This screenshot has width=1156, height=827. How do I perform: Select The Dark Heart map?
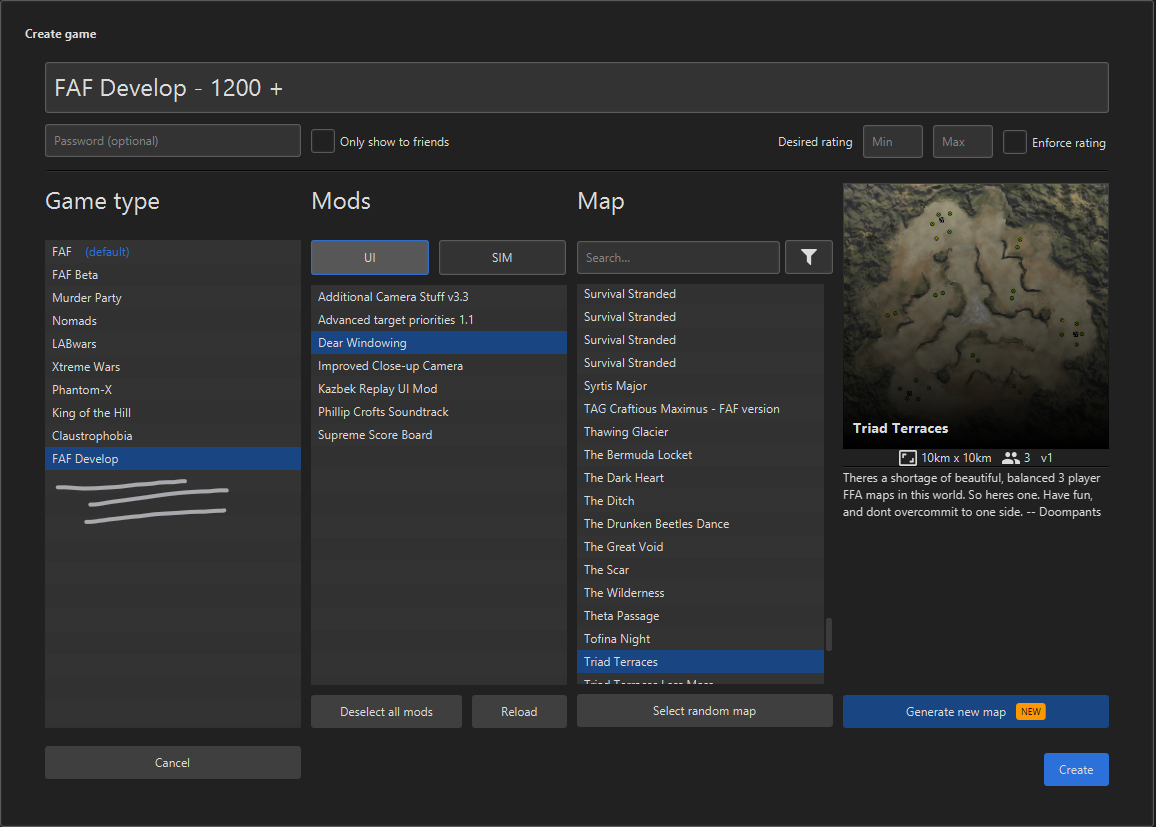pos(700,478)
